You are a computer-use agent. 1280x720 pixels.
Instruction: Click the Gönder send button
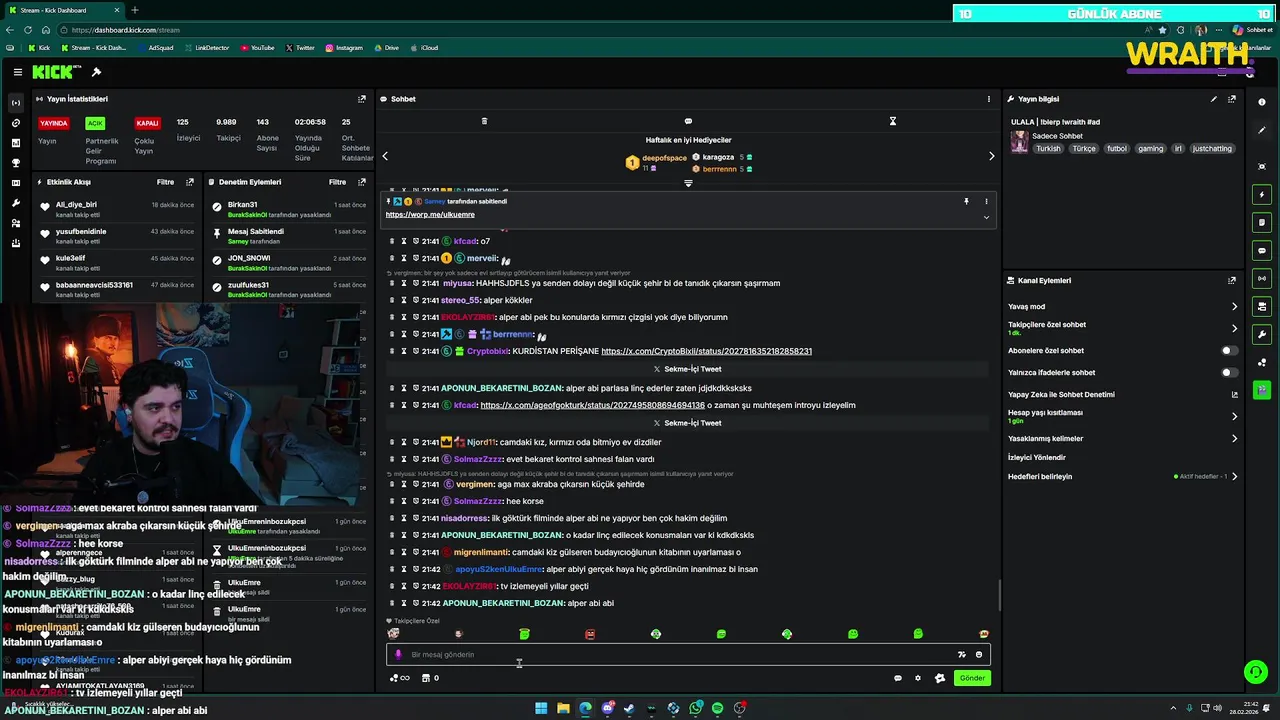[x=972, y=678]
